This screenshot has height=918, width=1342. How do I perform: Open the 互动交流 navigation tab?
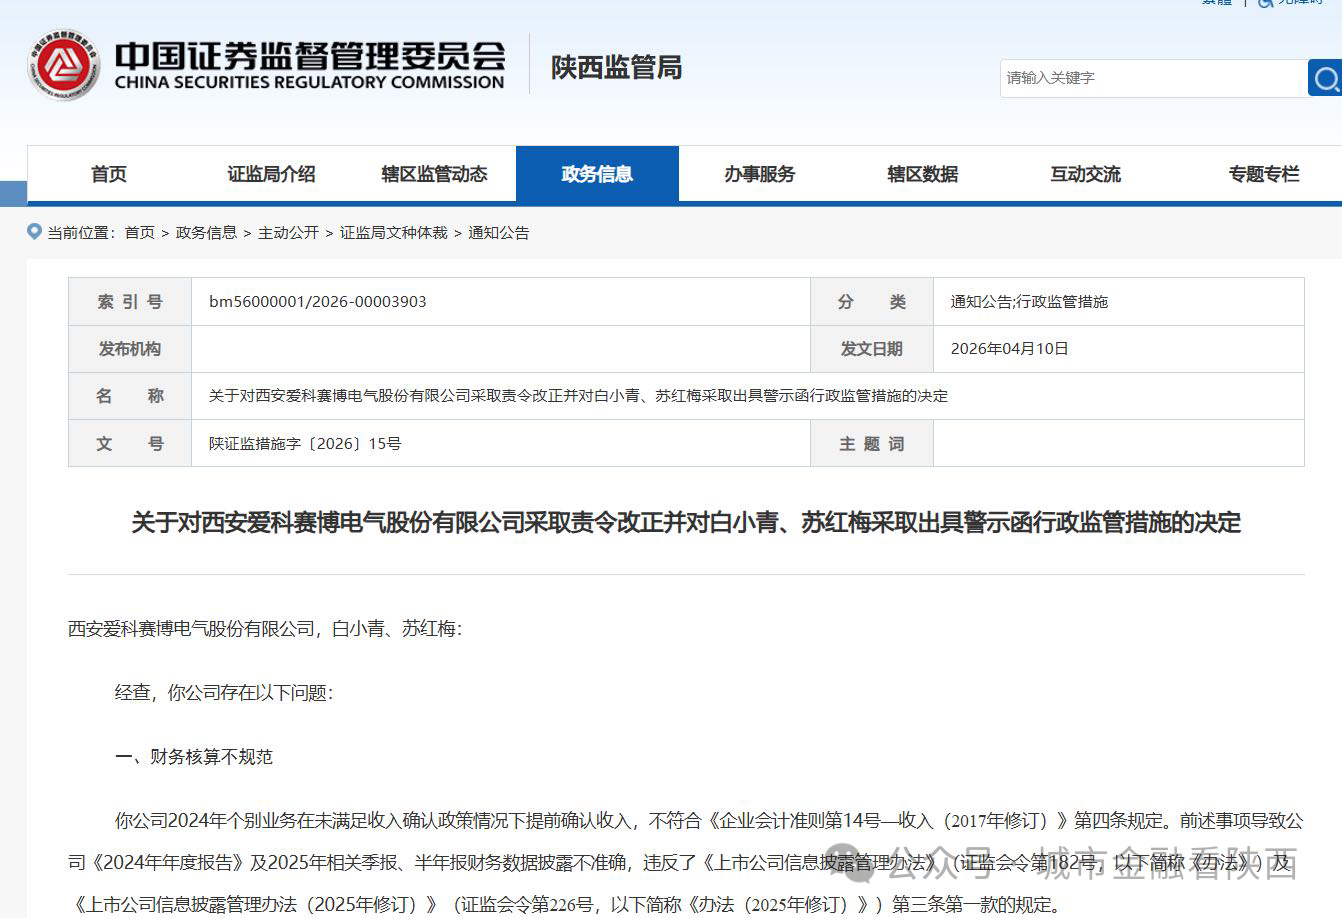click(x=1086, y=174)
